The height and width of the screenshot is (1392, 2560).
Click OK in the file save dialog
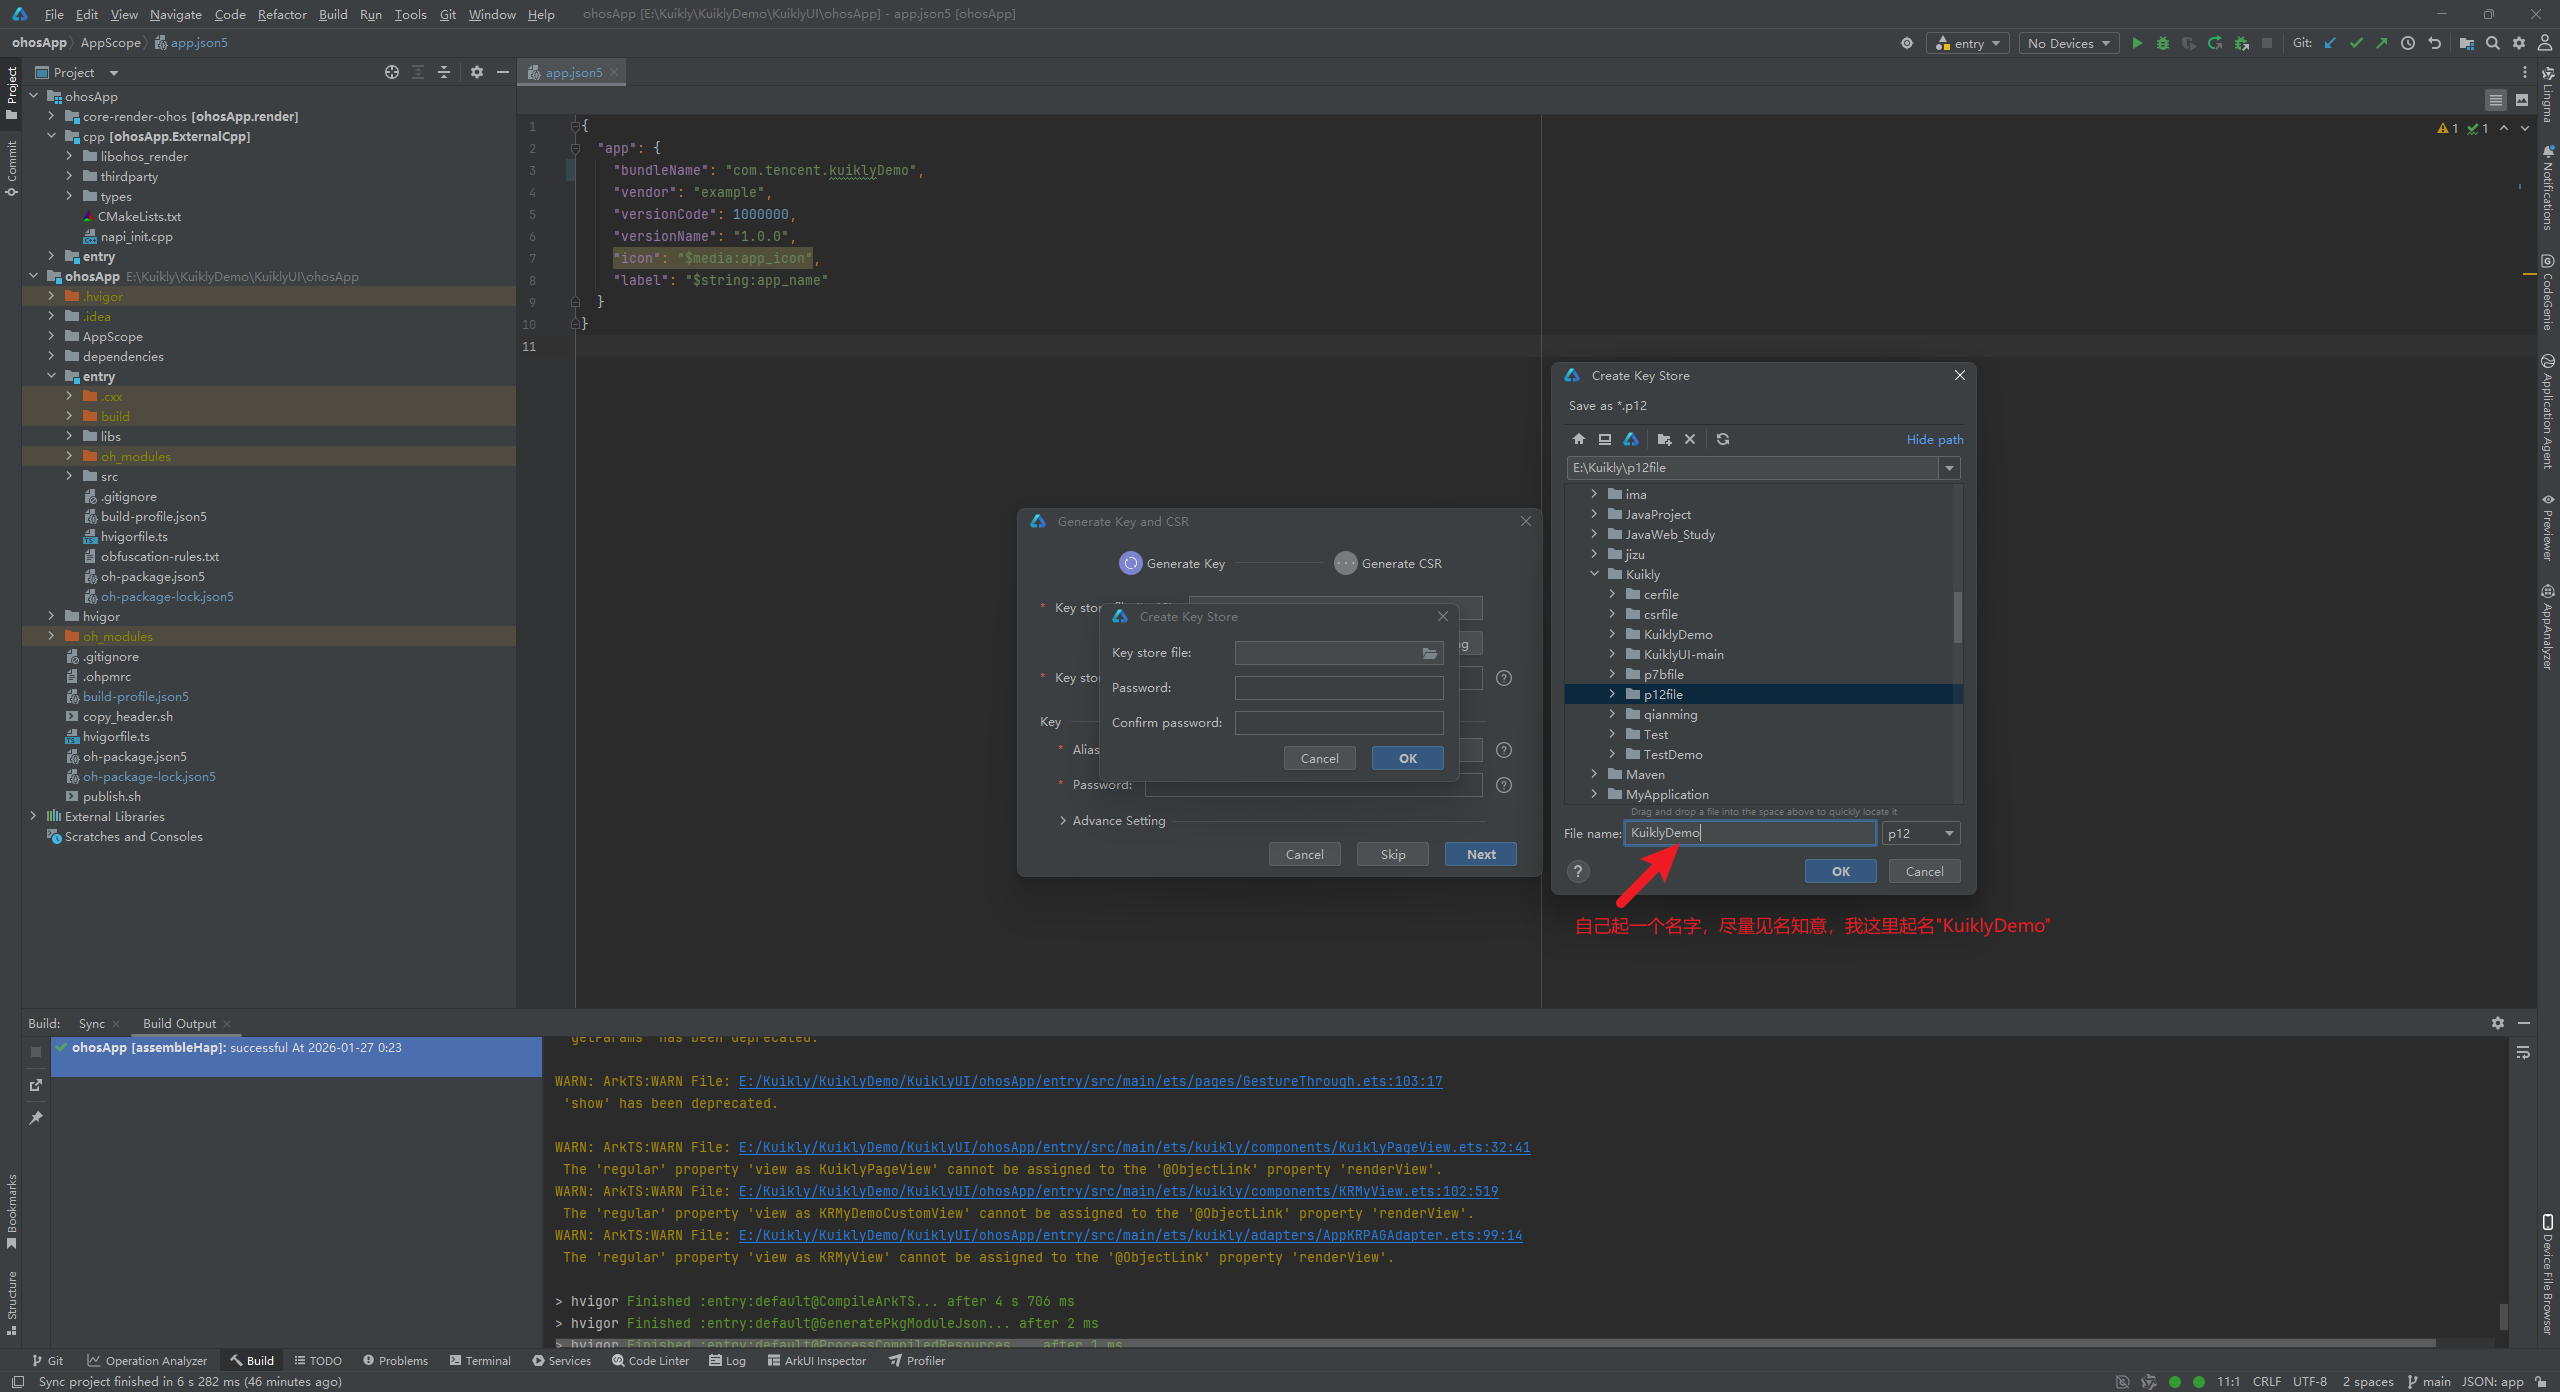[1840, 871]
